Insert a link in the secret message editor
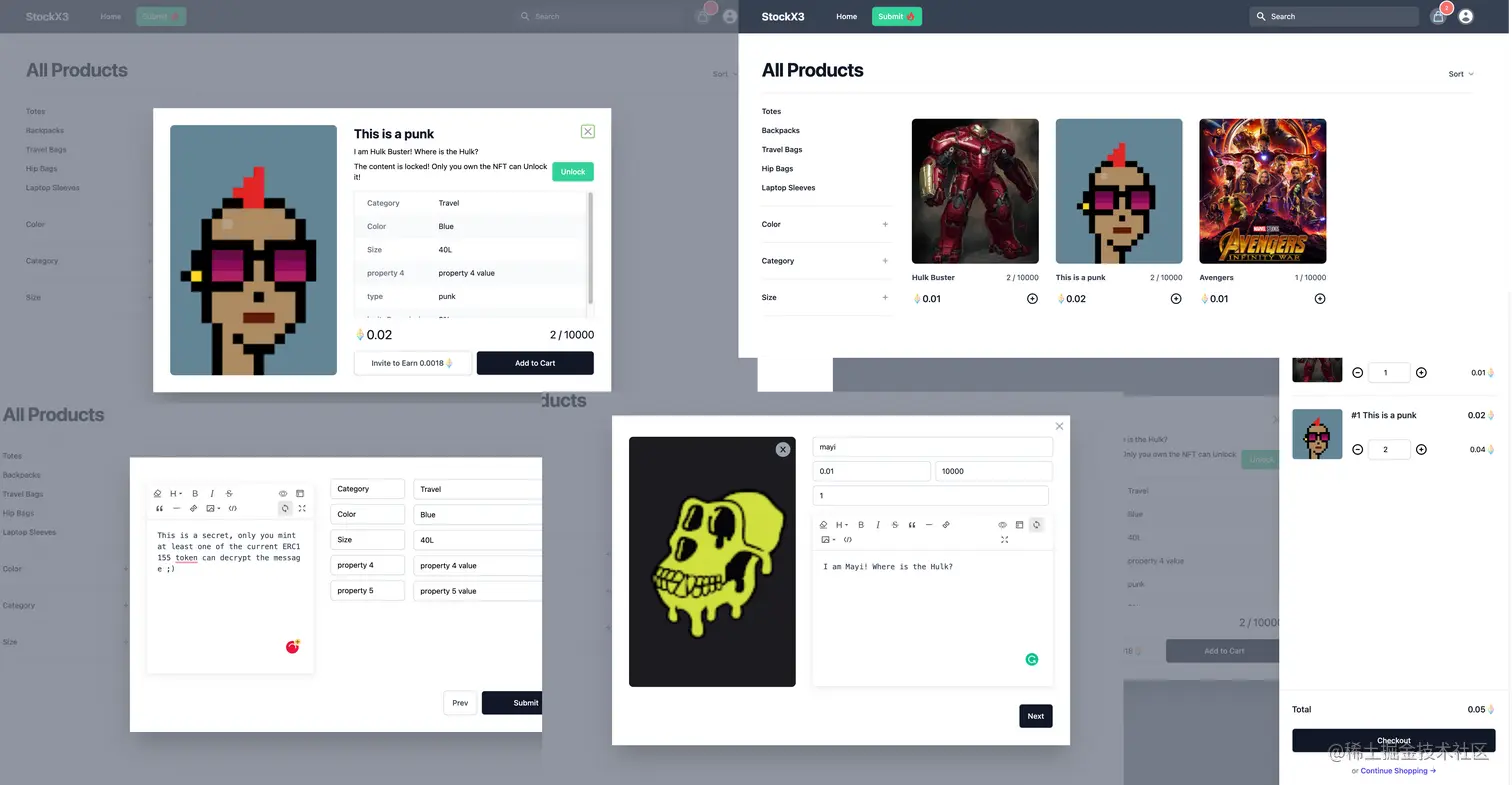The height and width of the screenshot is (785, 1512). tap(194, 509)
